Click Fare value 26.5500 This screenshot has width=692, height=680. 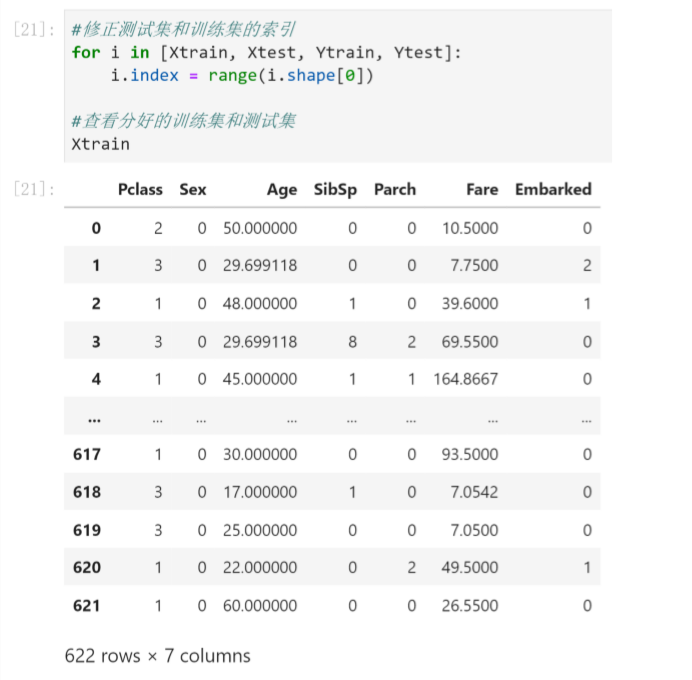click(x=470, y=605)
